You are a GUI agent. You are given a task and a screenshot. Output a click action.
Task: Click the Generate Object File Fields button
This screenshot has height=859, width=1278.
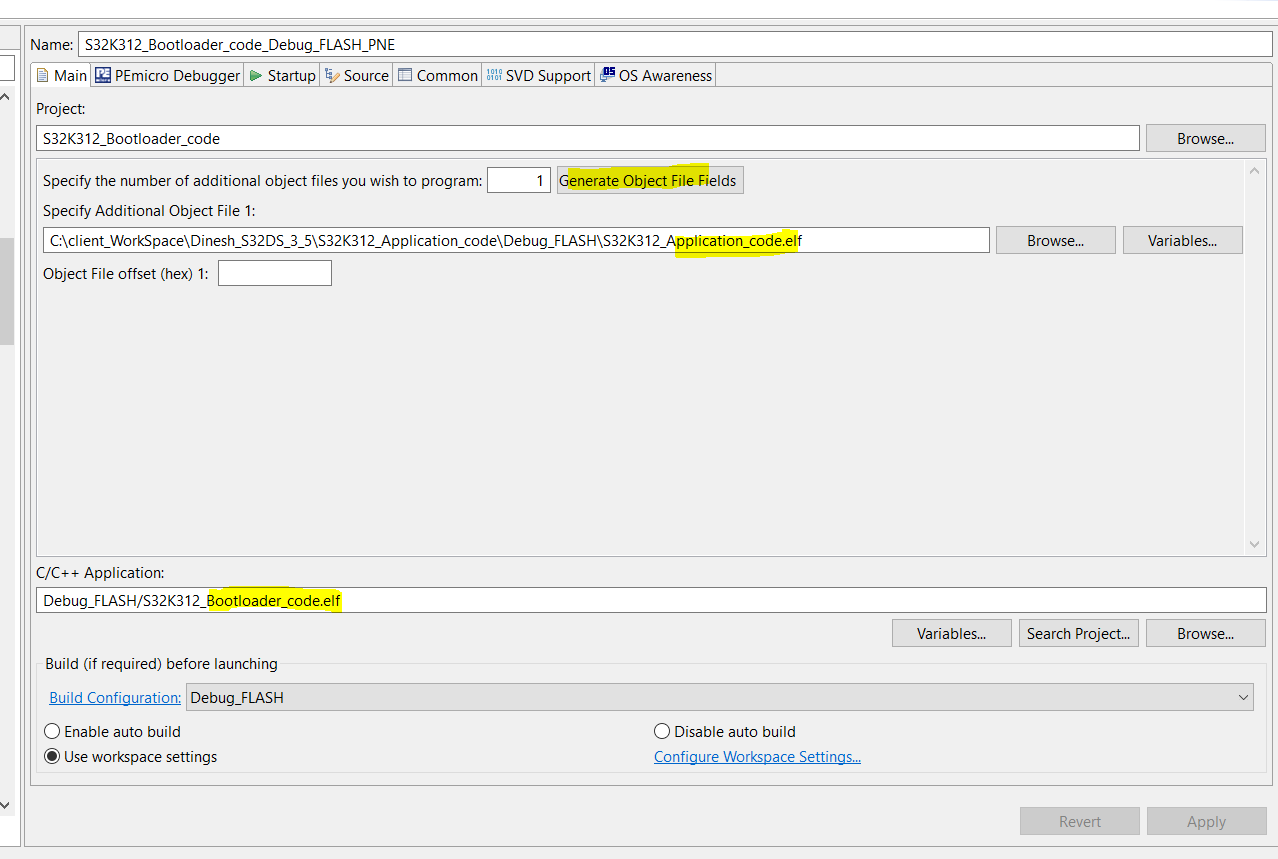(x=649, y=180)
